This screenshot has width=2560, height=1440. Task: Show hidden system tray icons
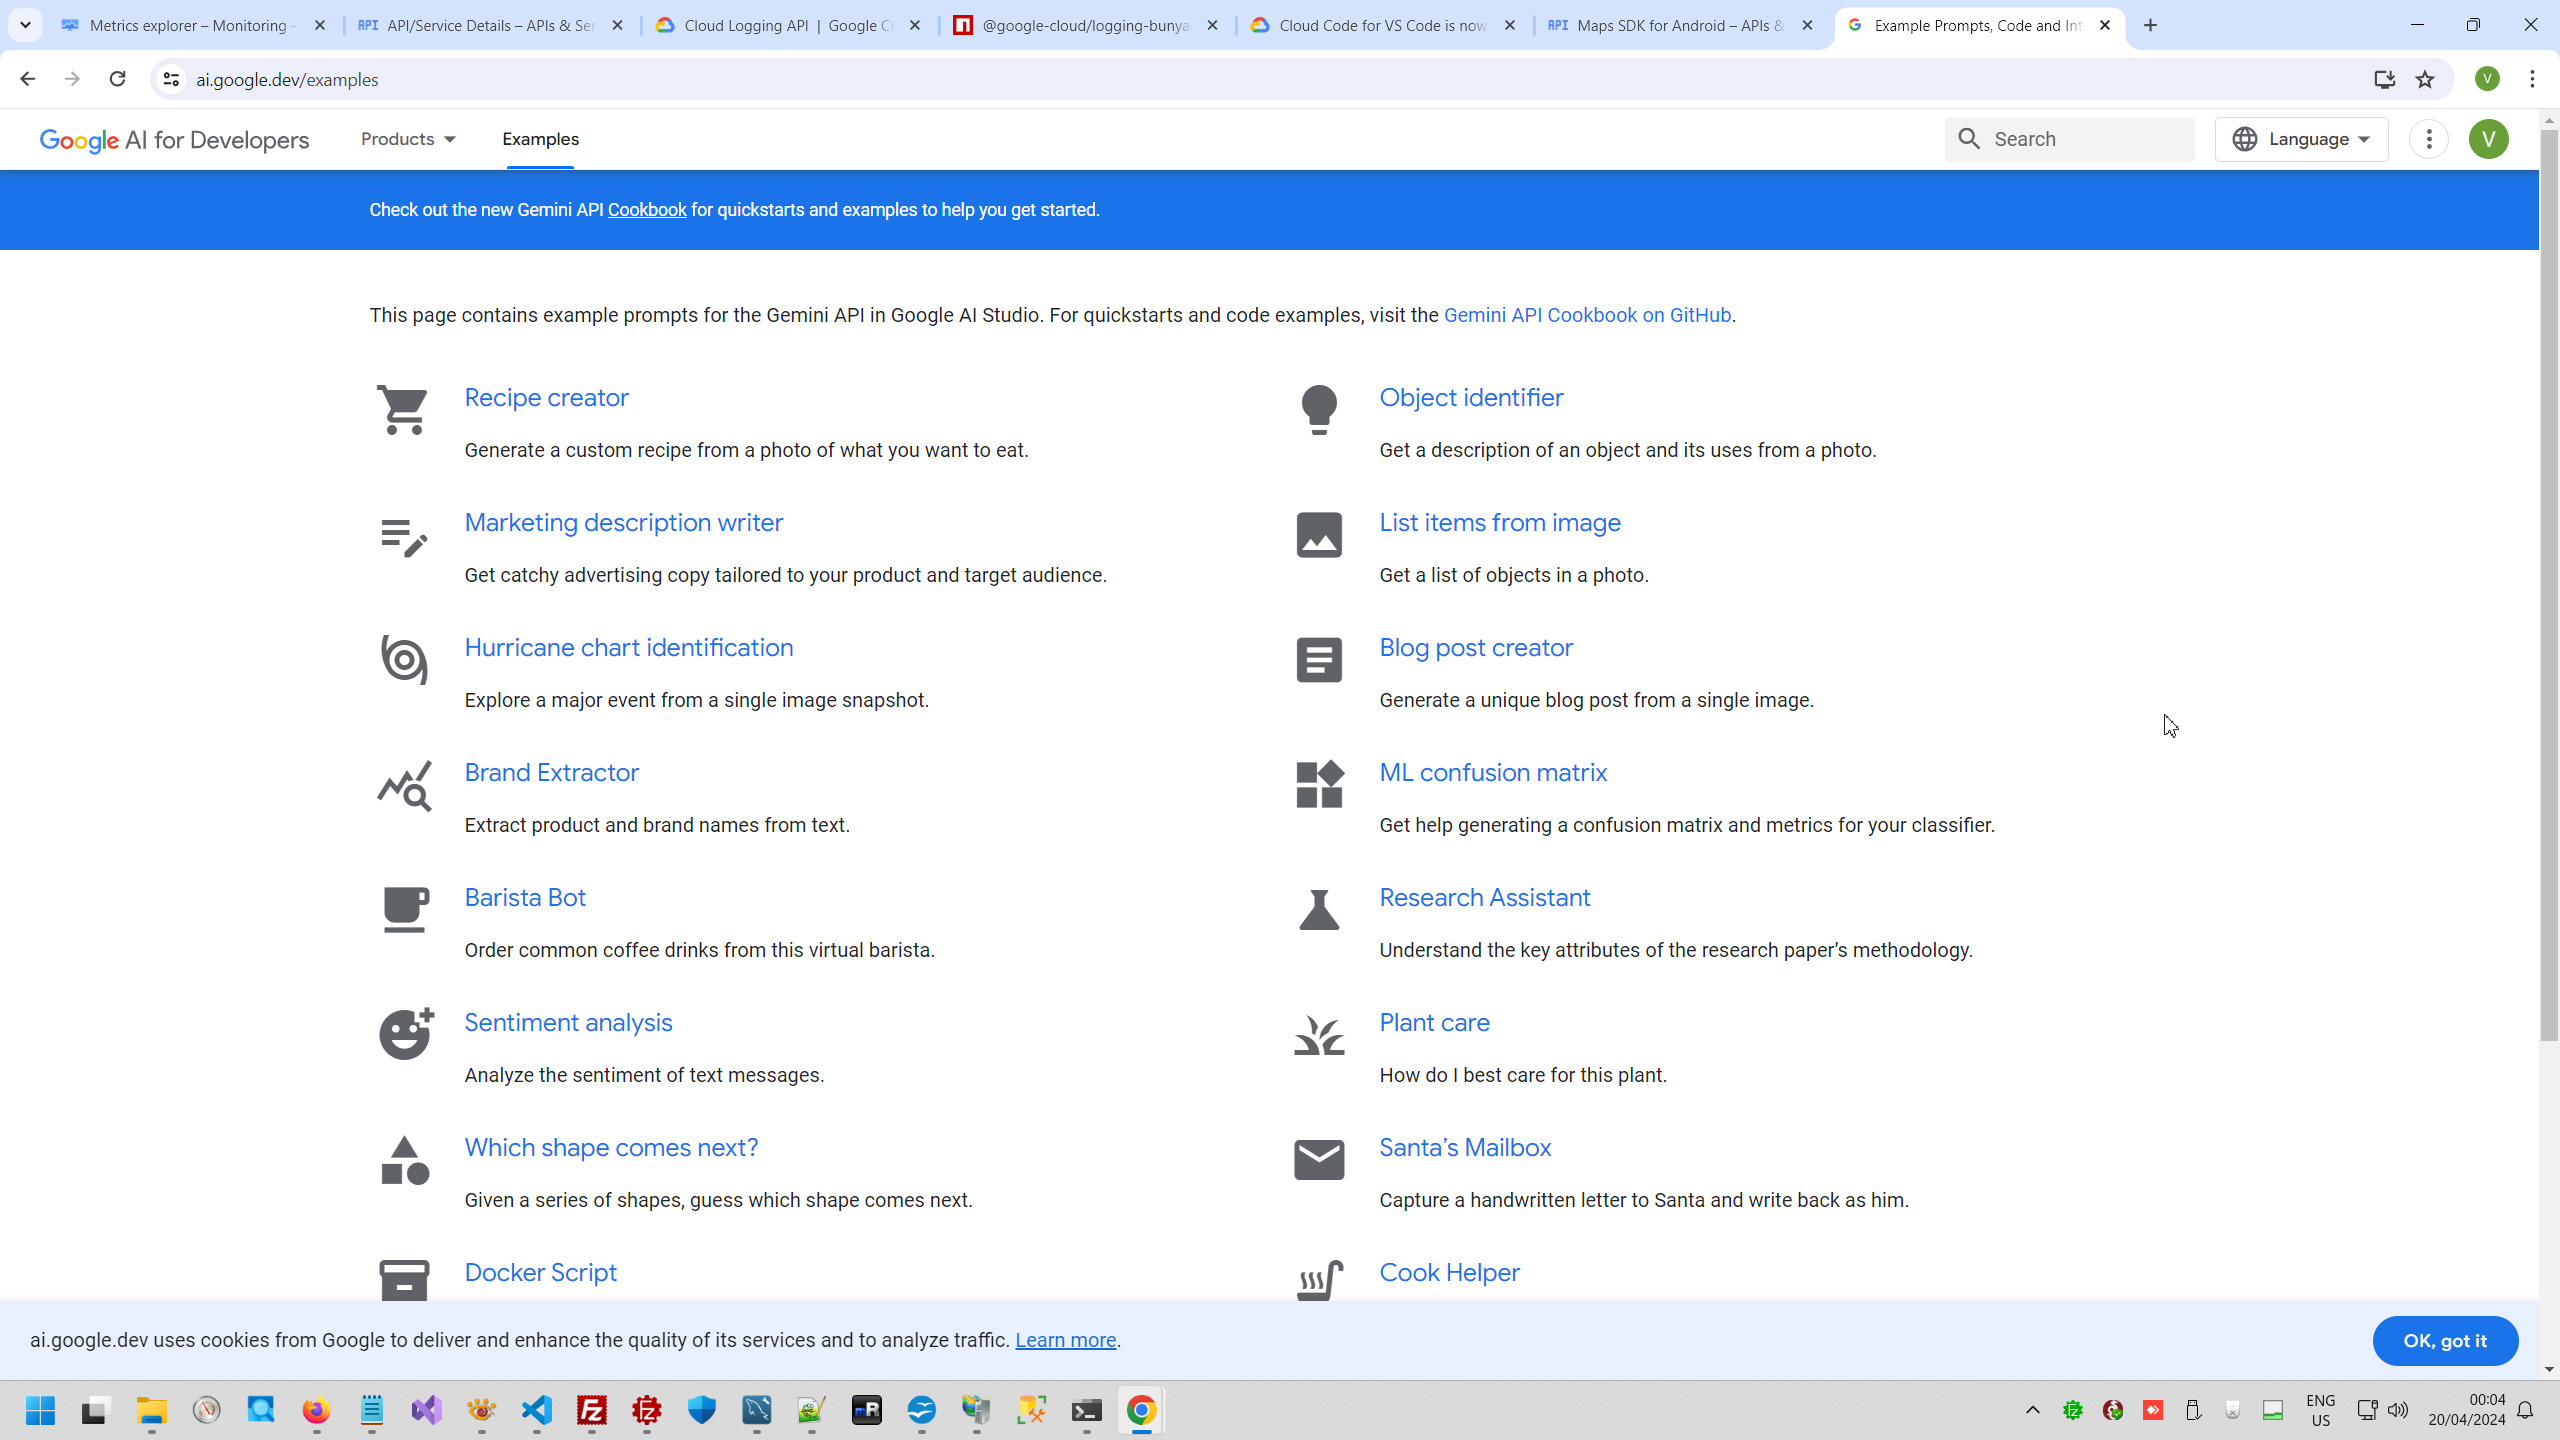[2032, 1410]
